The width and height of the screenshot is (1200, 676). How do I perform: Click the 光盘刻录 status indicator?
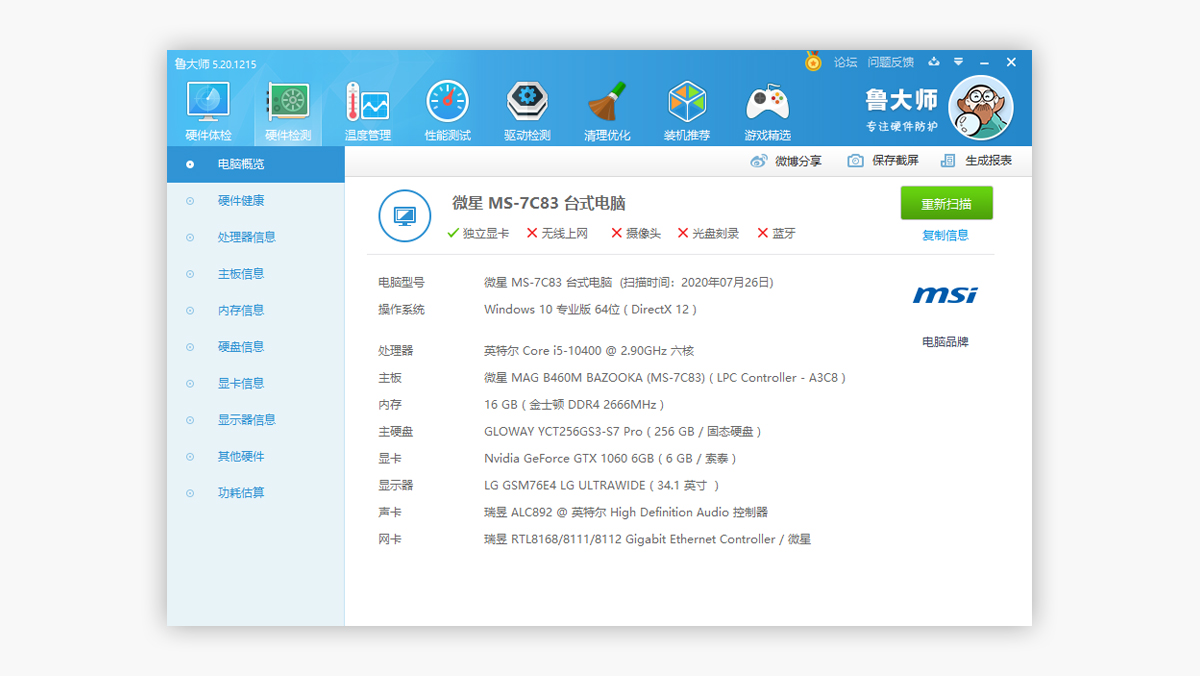pyautogui.click(x=708, y=233)
